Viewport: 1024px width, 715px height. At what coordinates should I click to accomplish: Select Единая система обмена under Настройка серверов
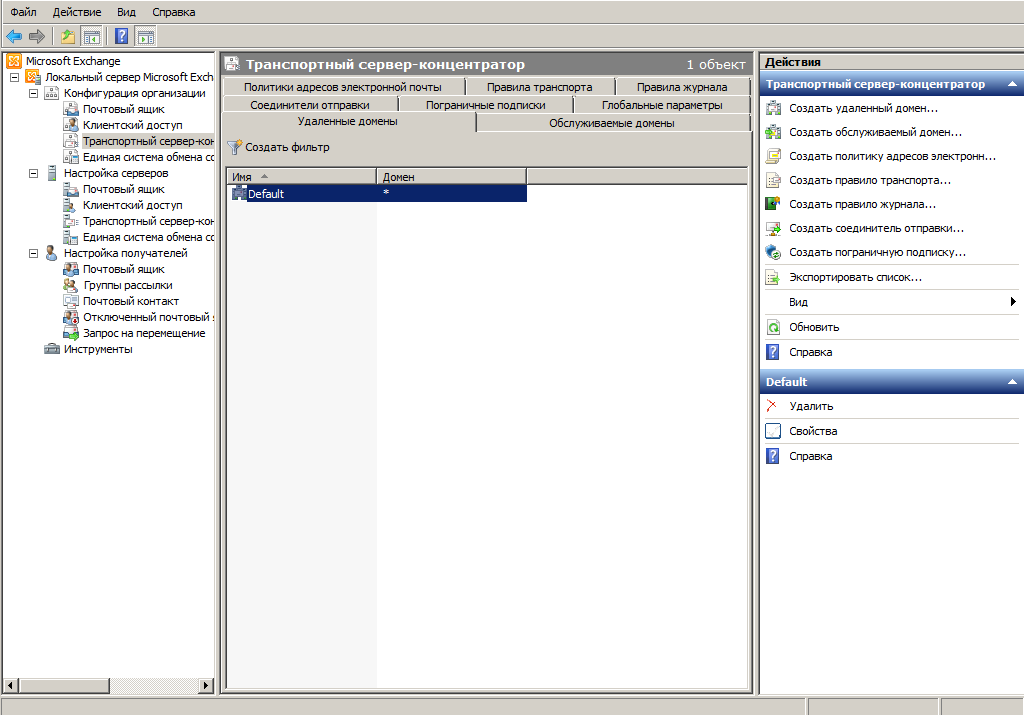pos(148,237)
